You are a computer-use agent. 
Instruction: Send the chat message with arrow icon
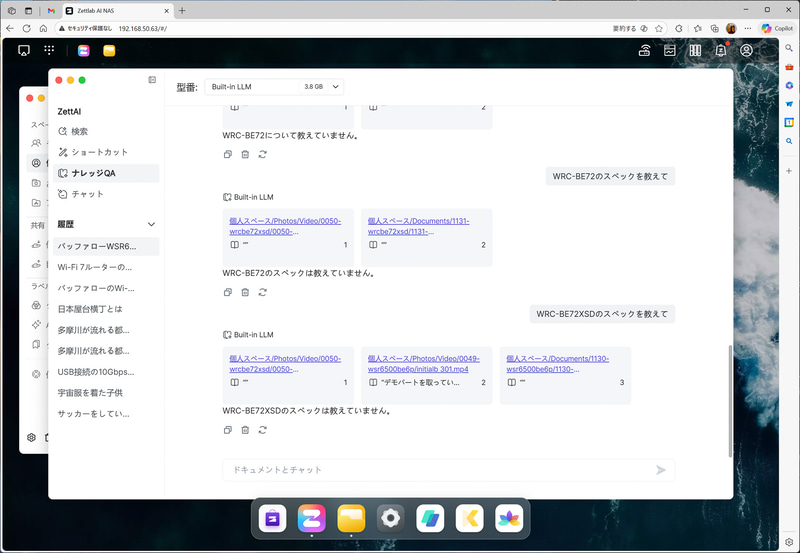point(661,470)
